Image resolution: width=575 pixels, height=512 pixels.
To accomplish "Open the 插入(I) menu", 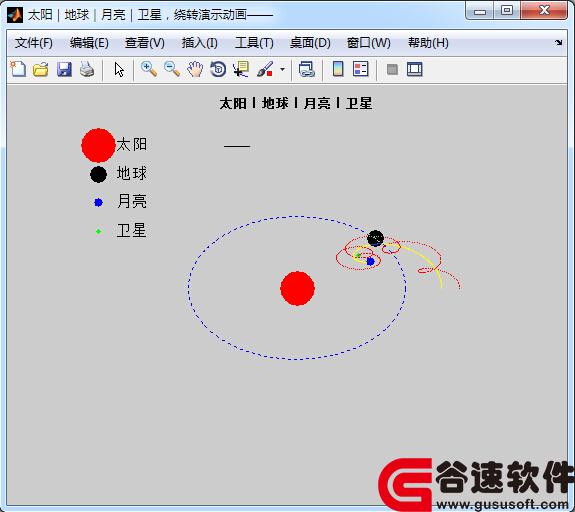I will 199,43.
